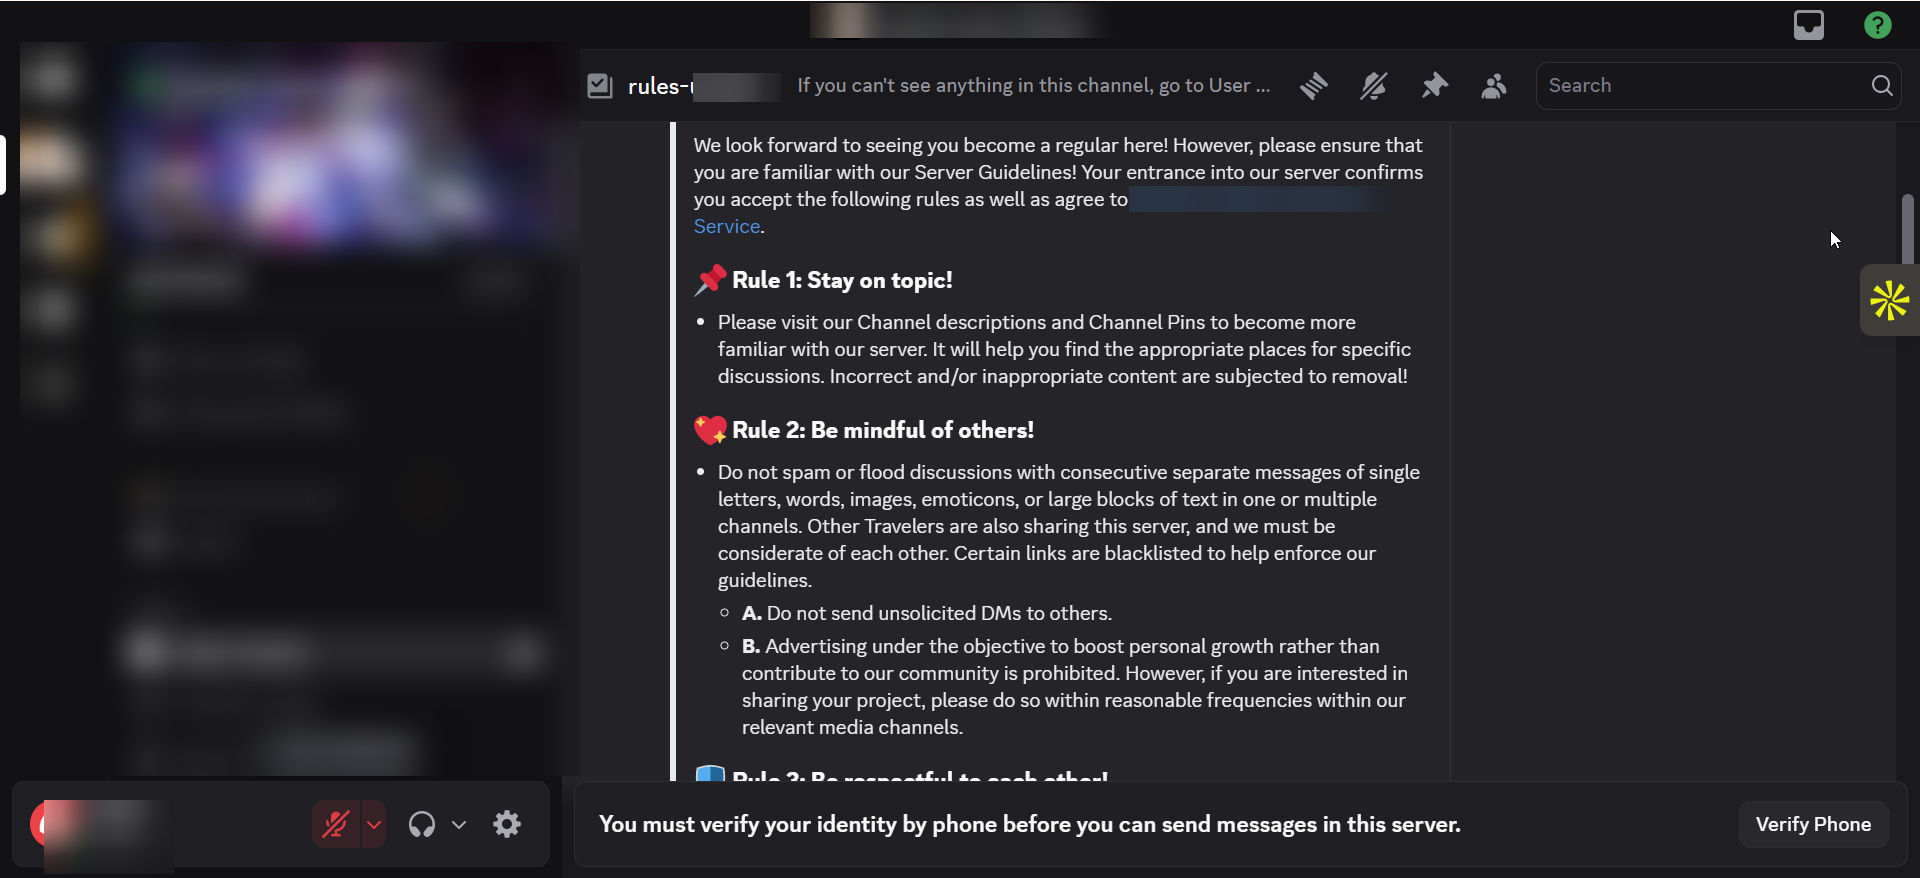Expand headphone output options chevron
1920x878 pixels.
(459, 824)
